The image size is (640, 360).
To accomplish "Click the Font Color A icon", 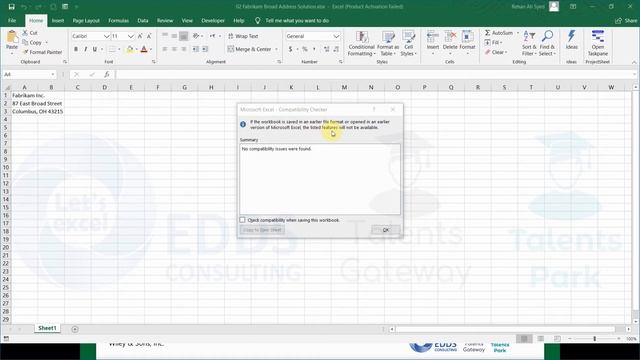I will coord(144,49).
